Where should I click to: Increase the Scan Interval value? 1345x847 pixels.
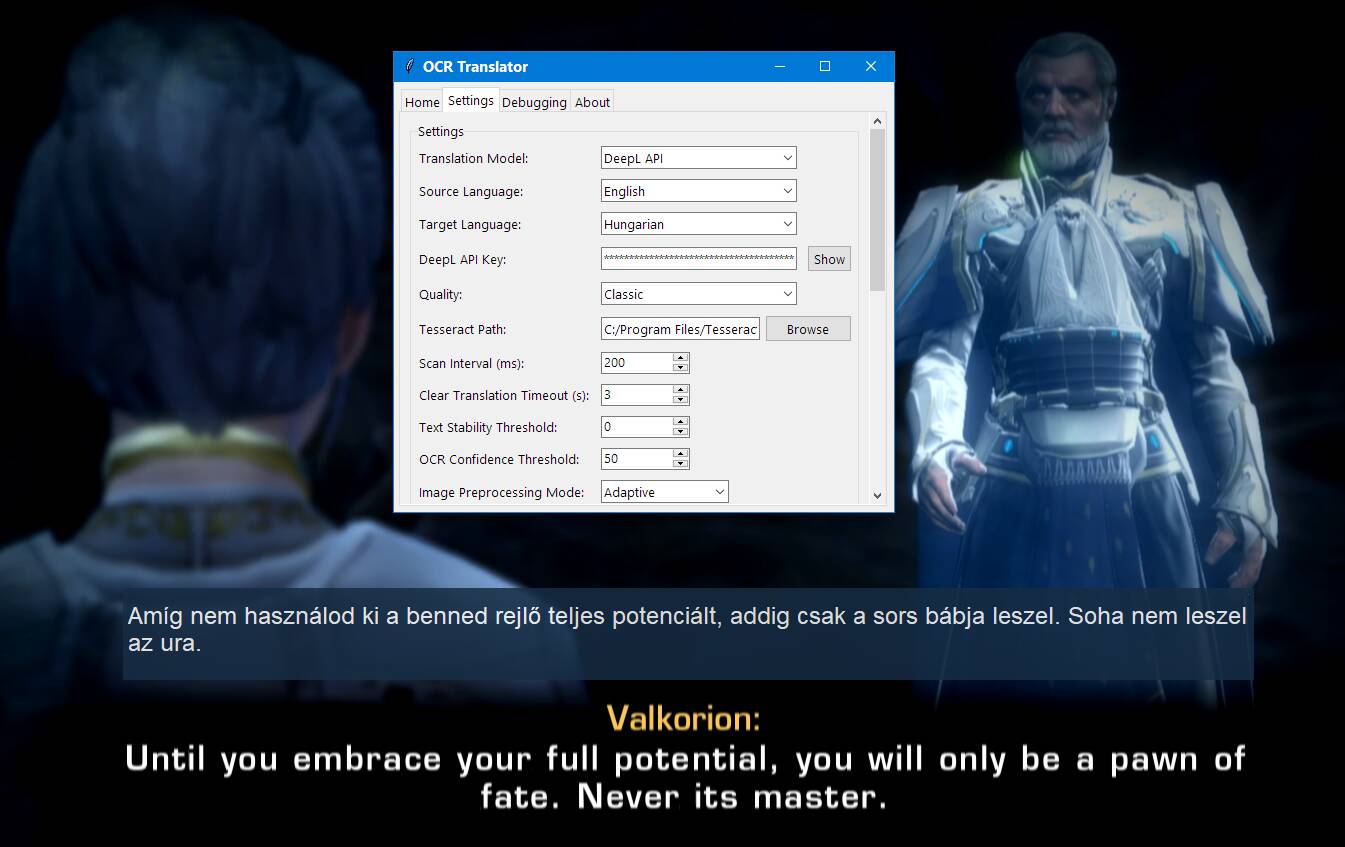point(681,358)
